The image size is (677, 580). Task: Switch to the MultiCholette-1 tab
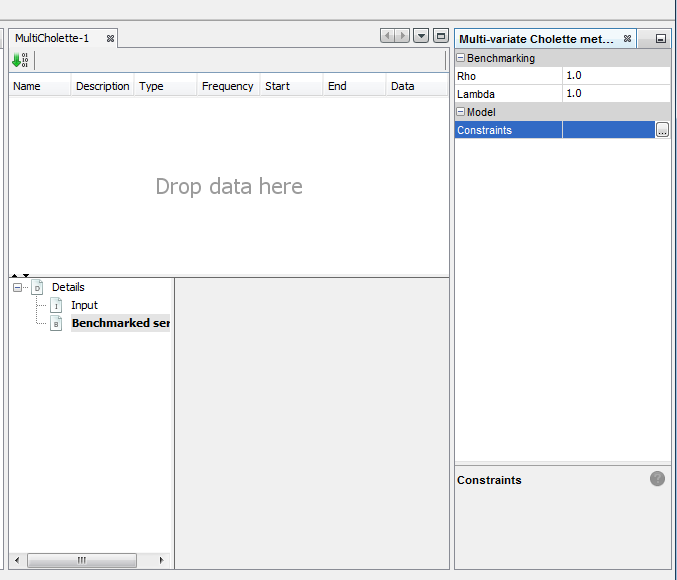[52, 38]
